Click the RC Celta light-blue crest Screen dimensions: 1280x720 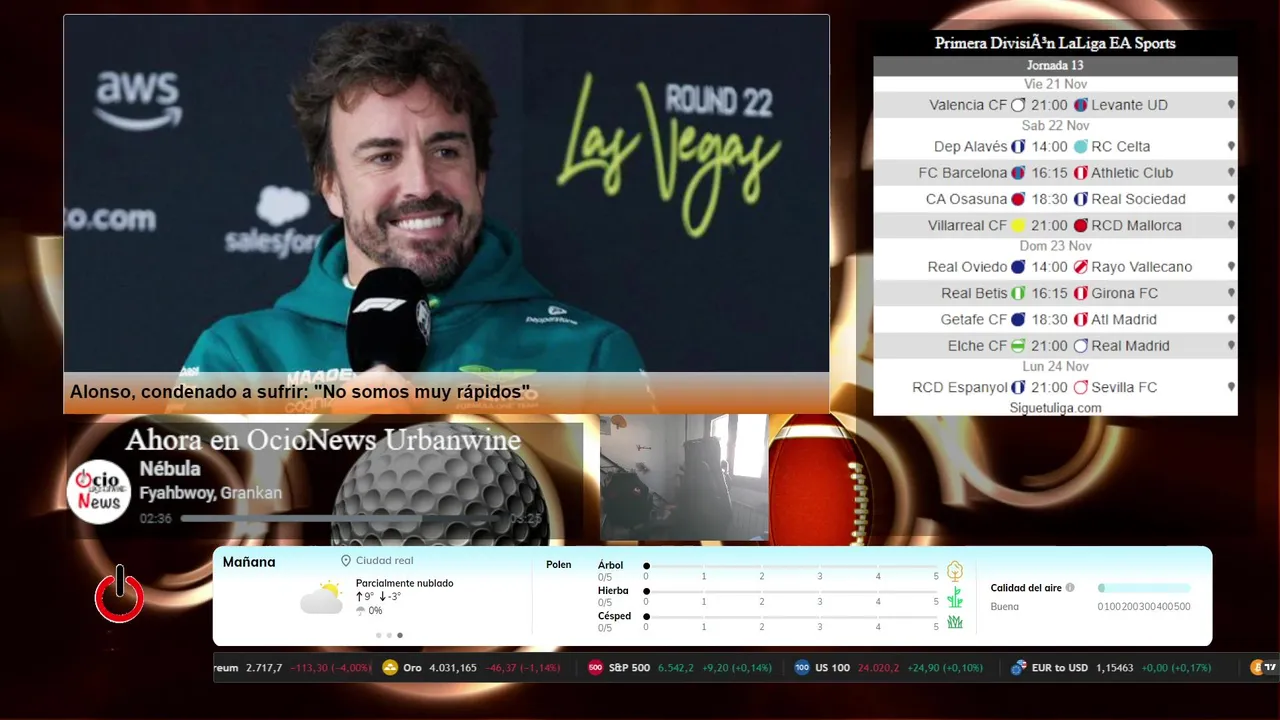1080,147
